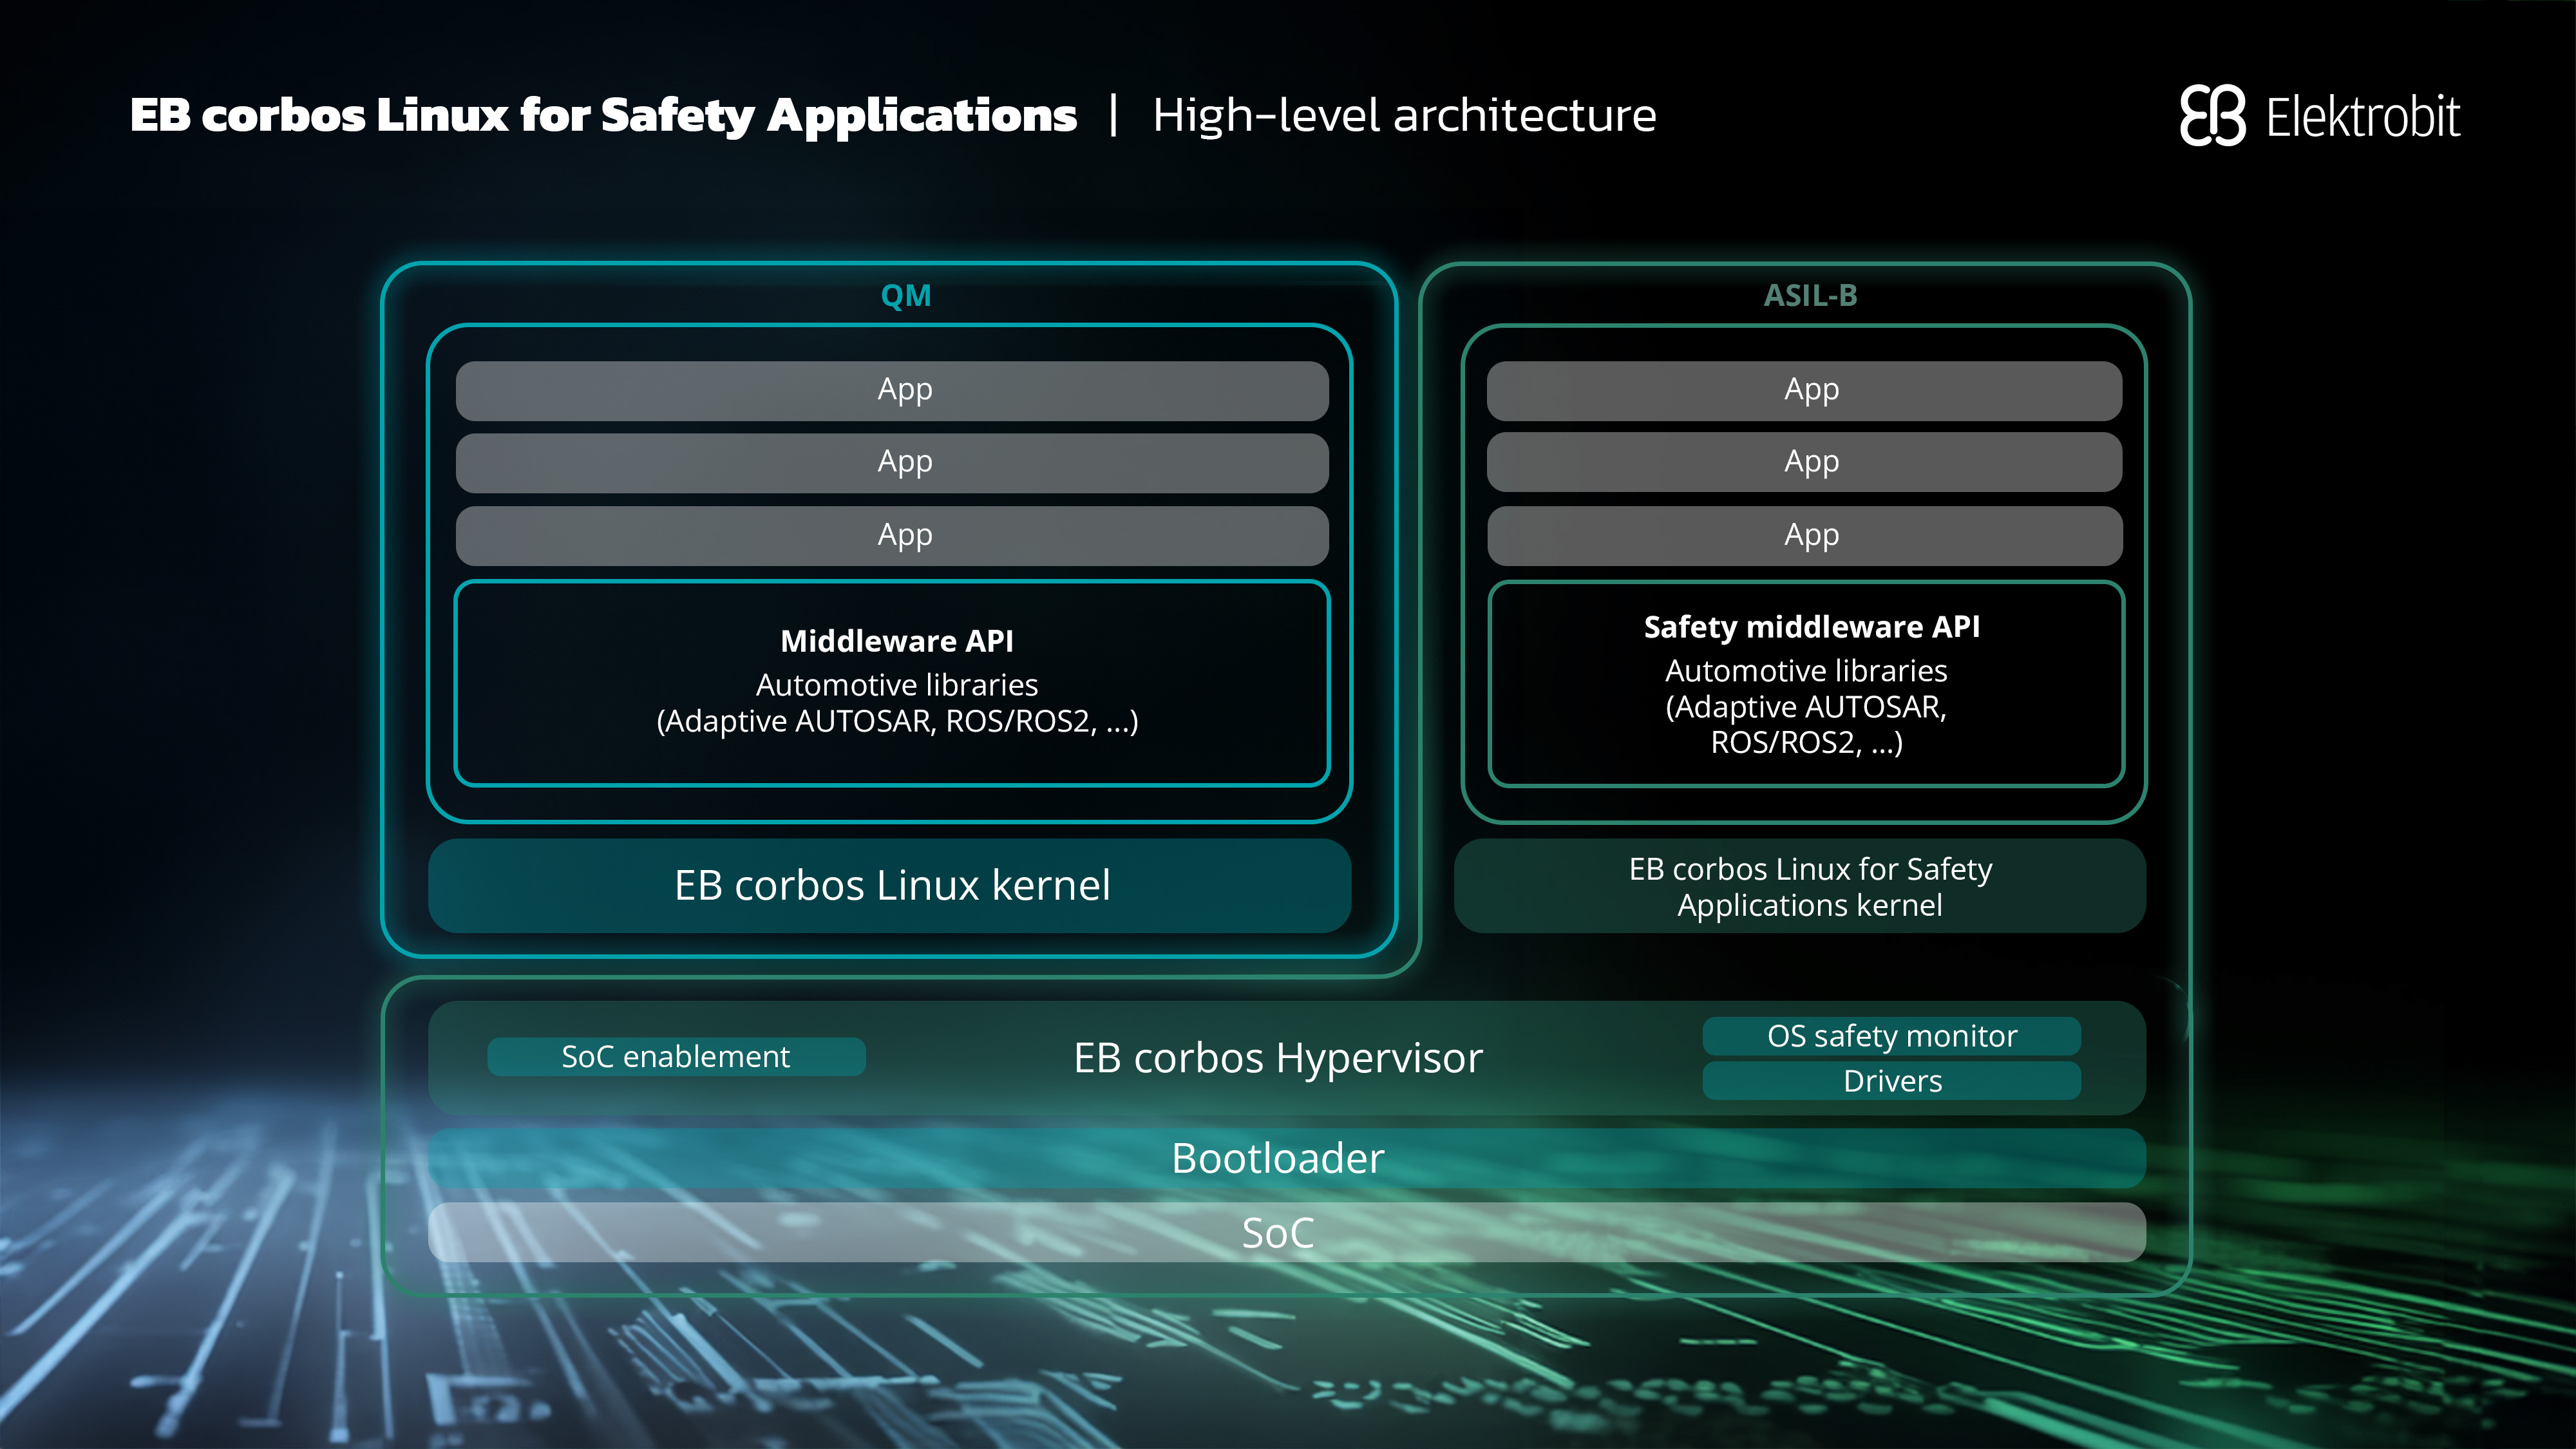Click the Drivers chip

1891,1081
